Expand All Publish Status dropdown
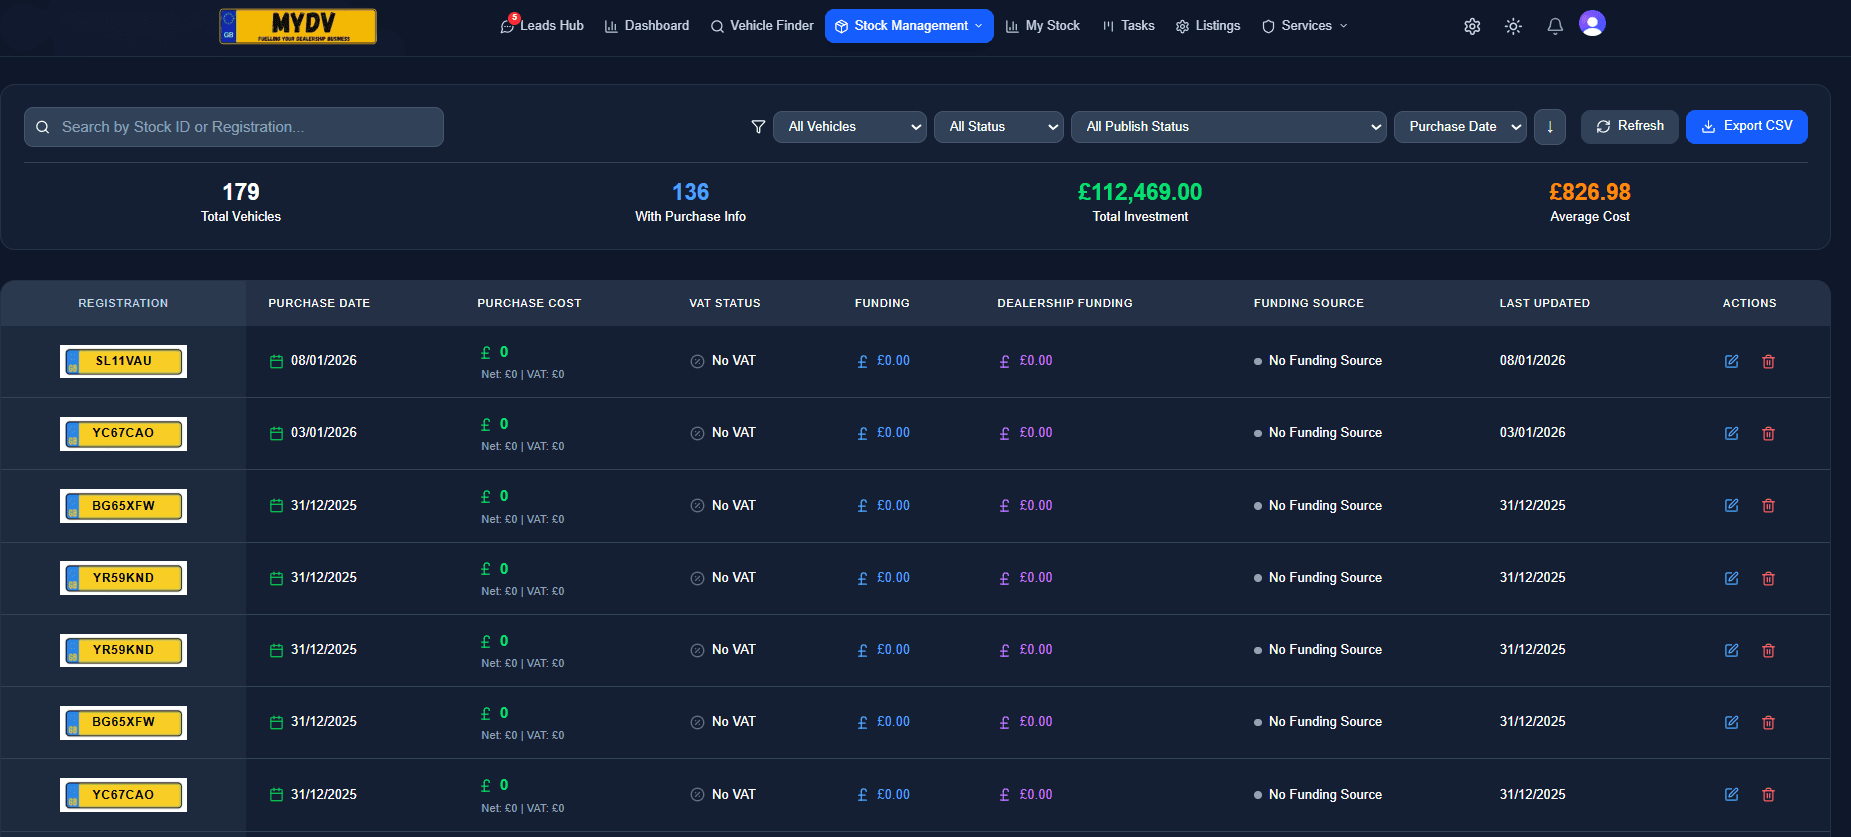 1229,127
